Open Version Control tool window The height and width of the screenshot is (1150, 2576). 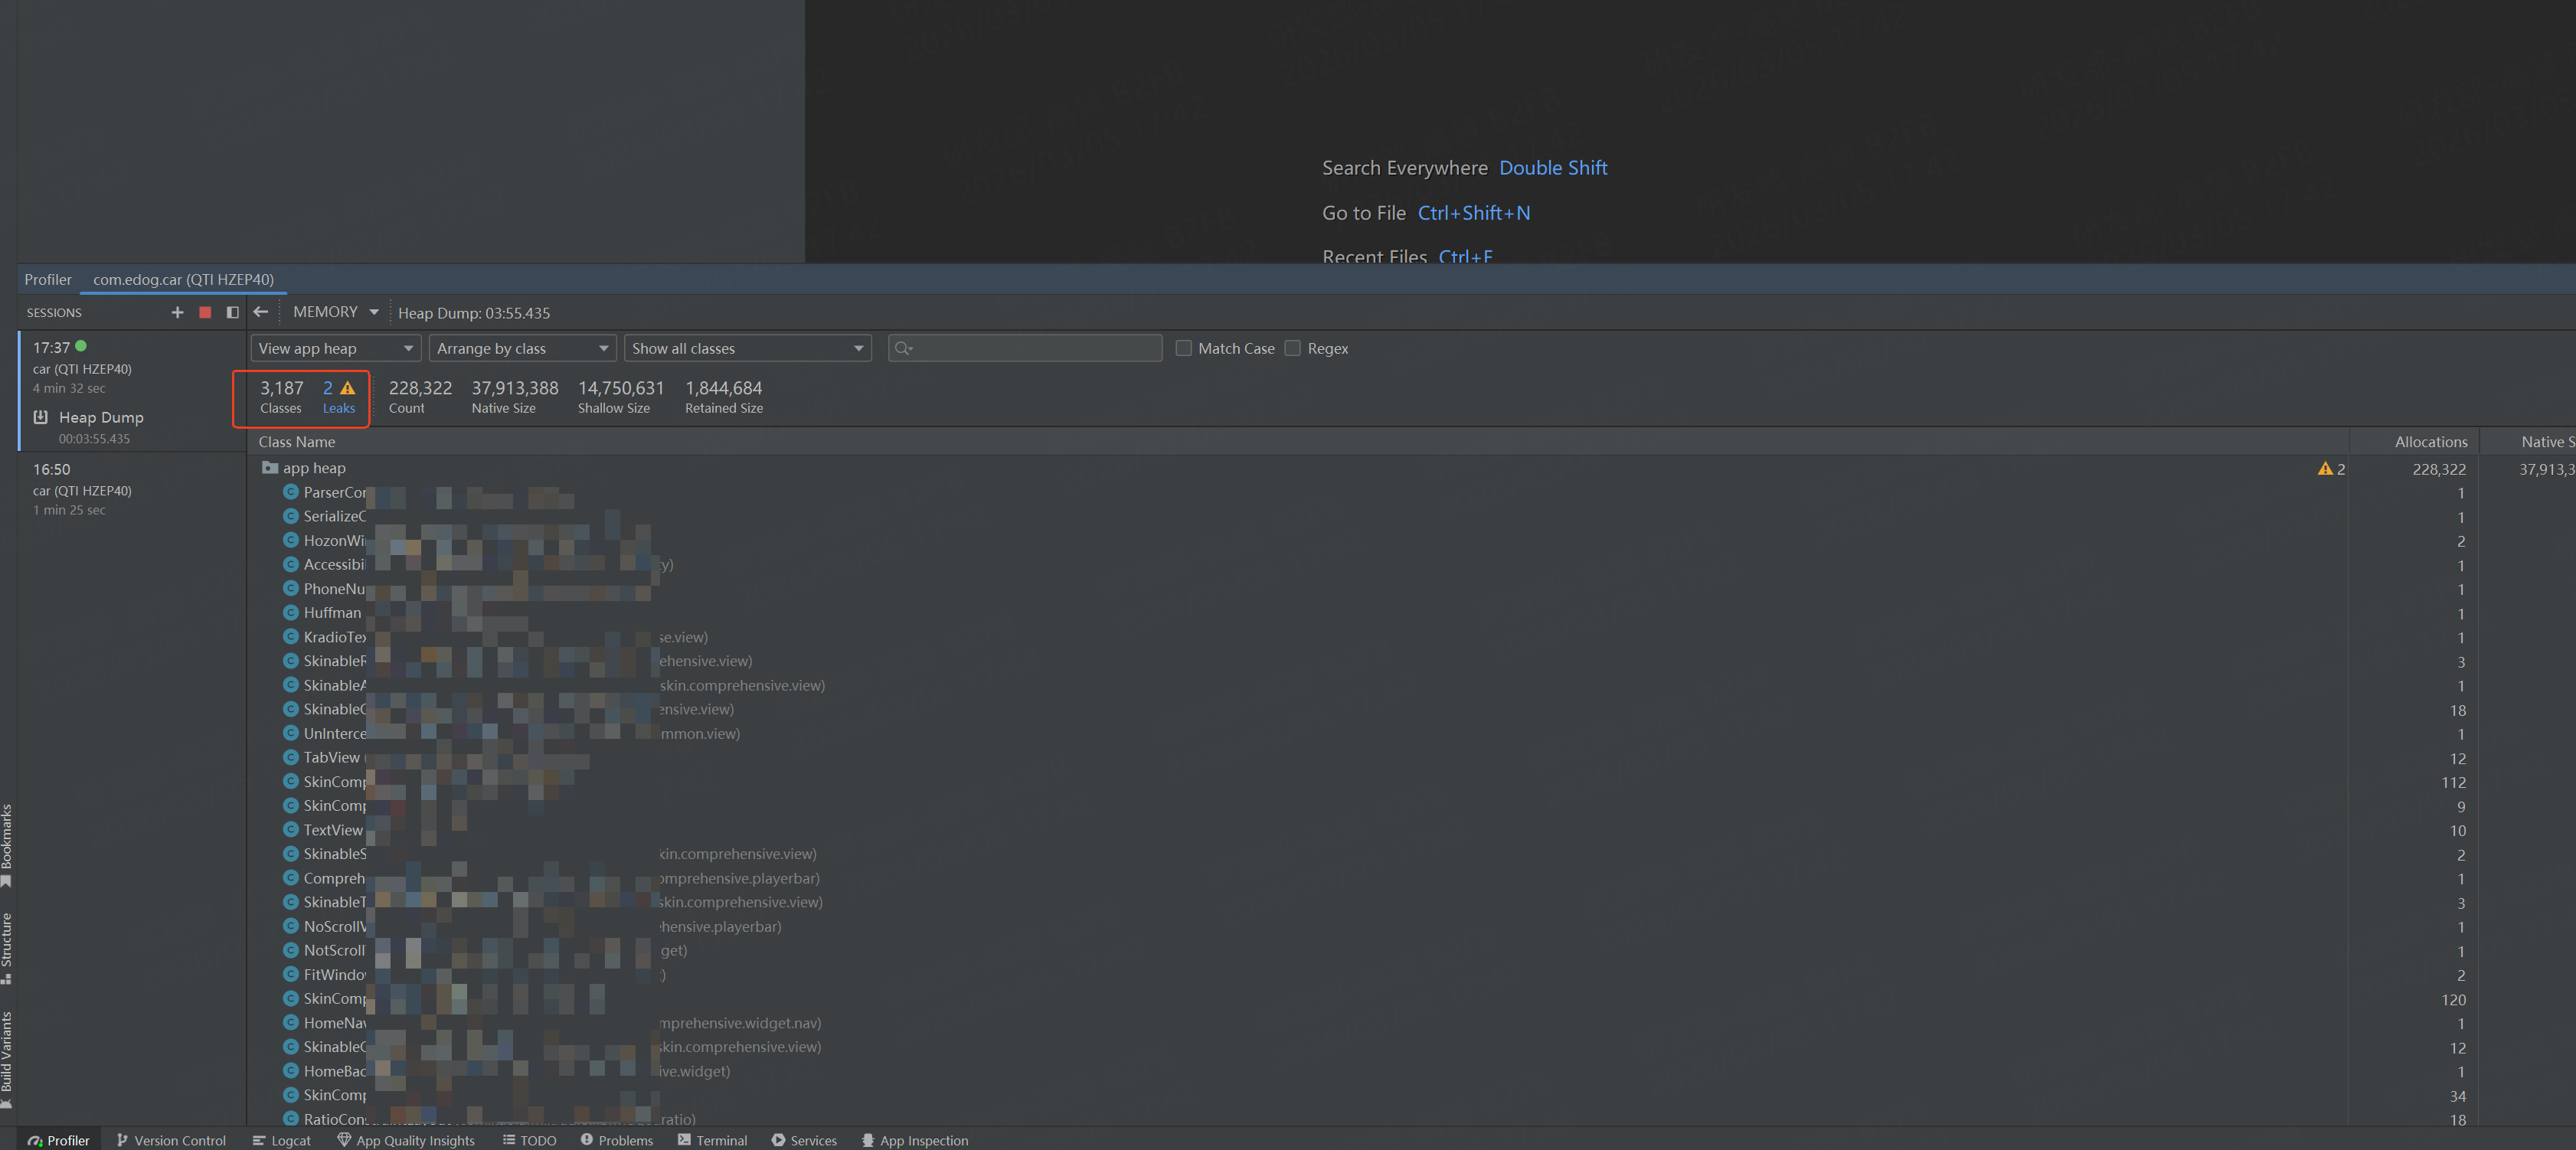coord(171,1140)
